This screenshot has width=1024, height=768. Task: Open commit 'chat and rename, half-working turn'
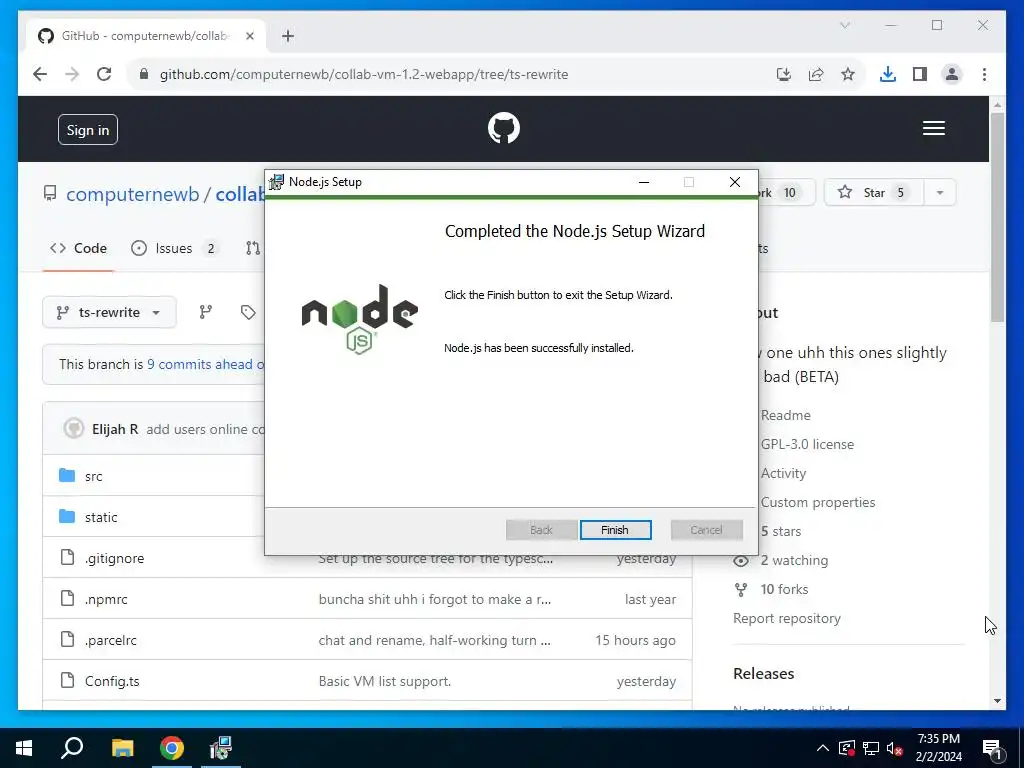(434, 641)
